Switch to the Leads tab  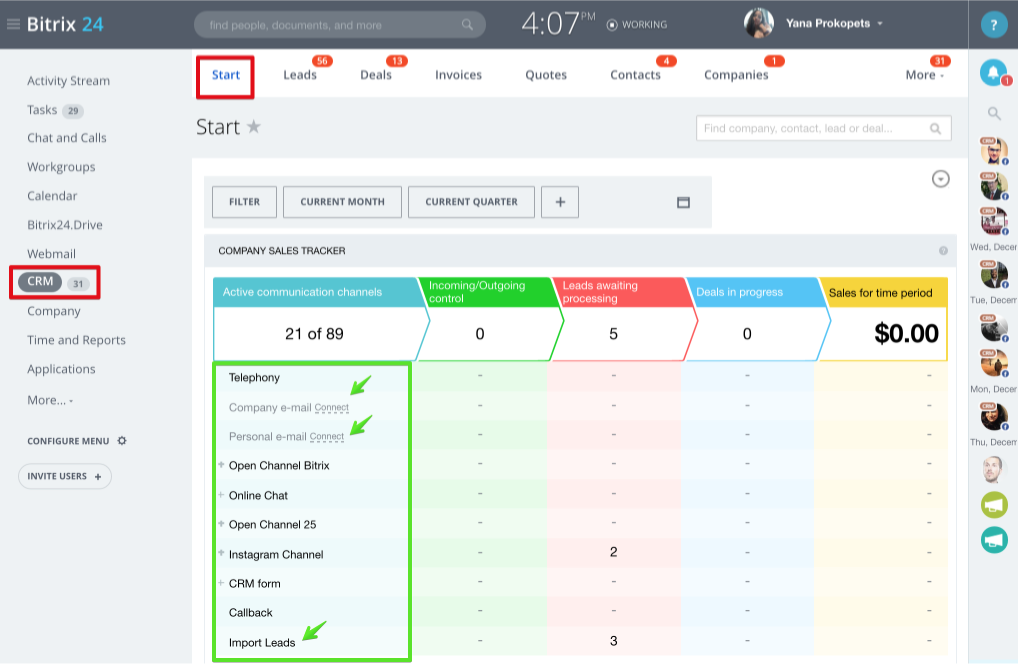(300, 75)
